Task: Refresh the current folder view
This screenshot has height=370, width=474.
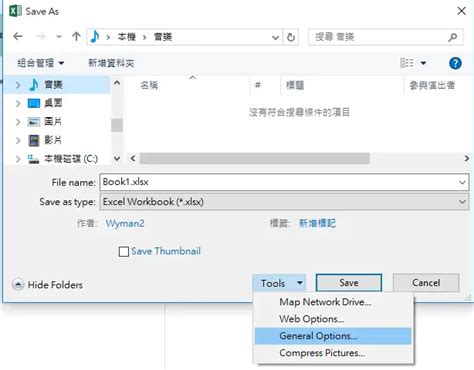Action: click(x=291, y=37)
